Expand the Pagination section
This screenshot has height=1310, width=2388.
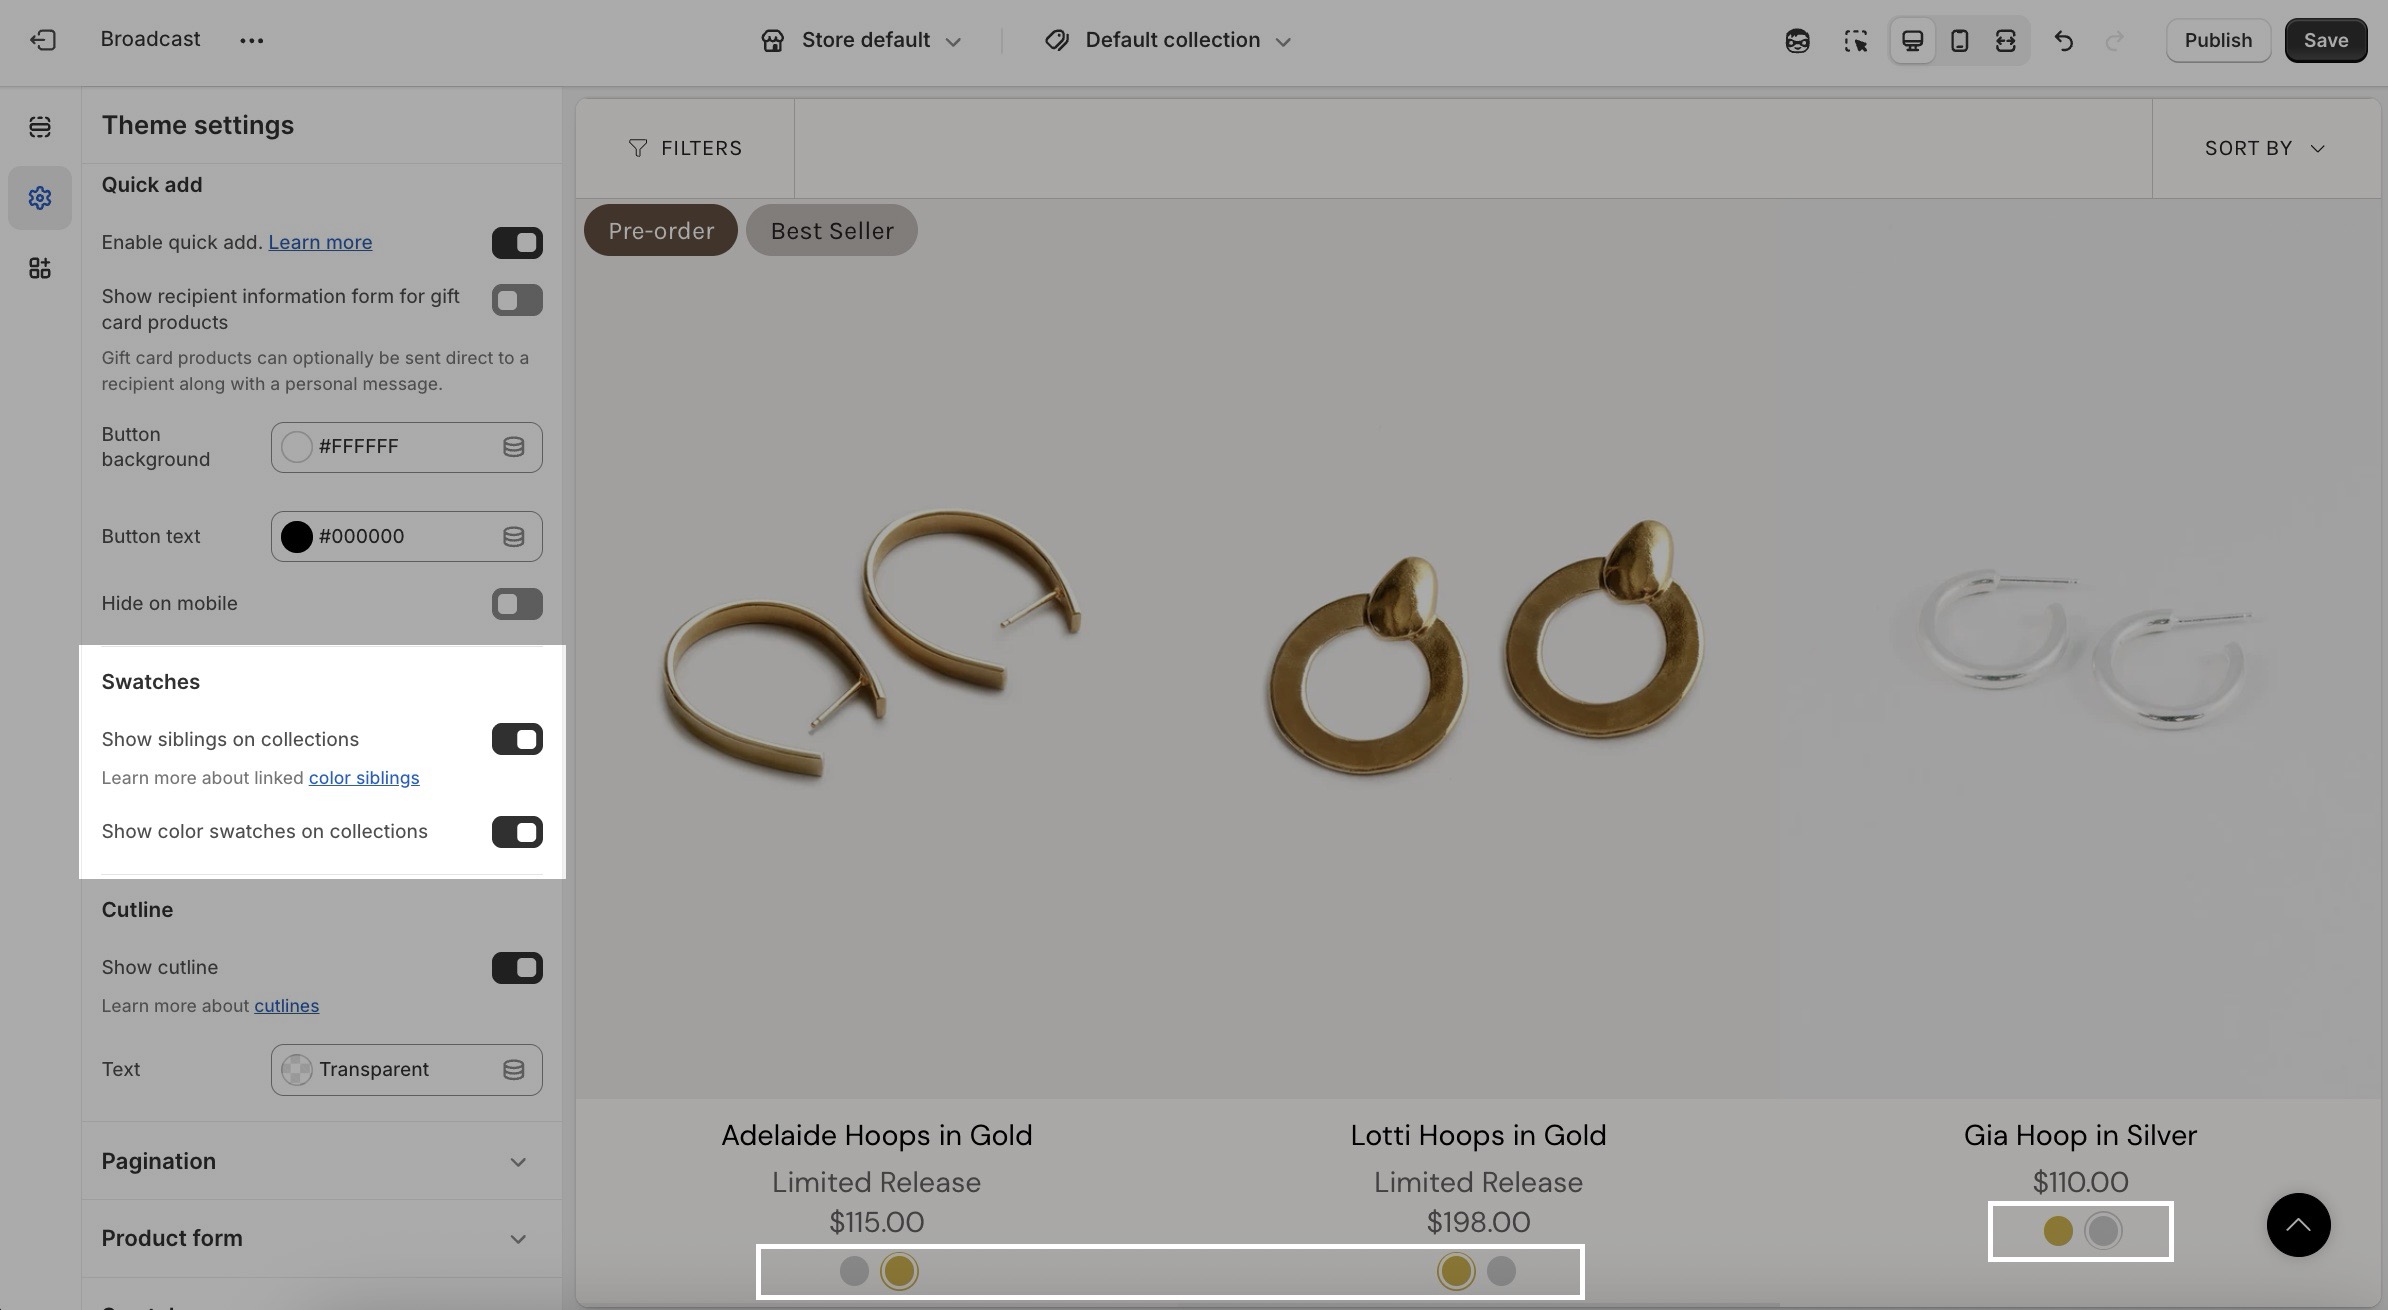pyautogui.click(x=320, y=1161)
